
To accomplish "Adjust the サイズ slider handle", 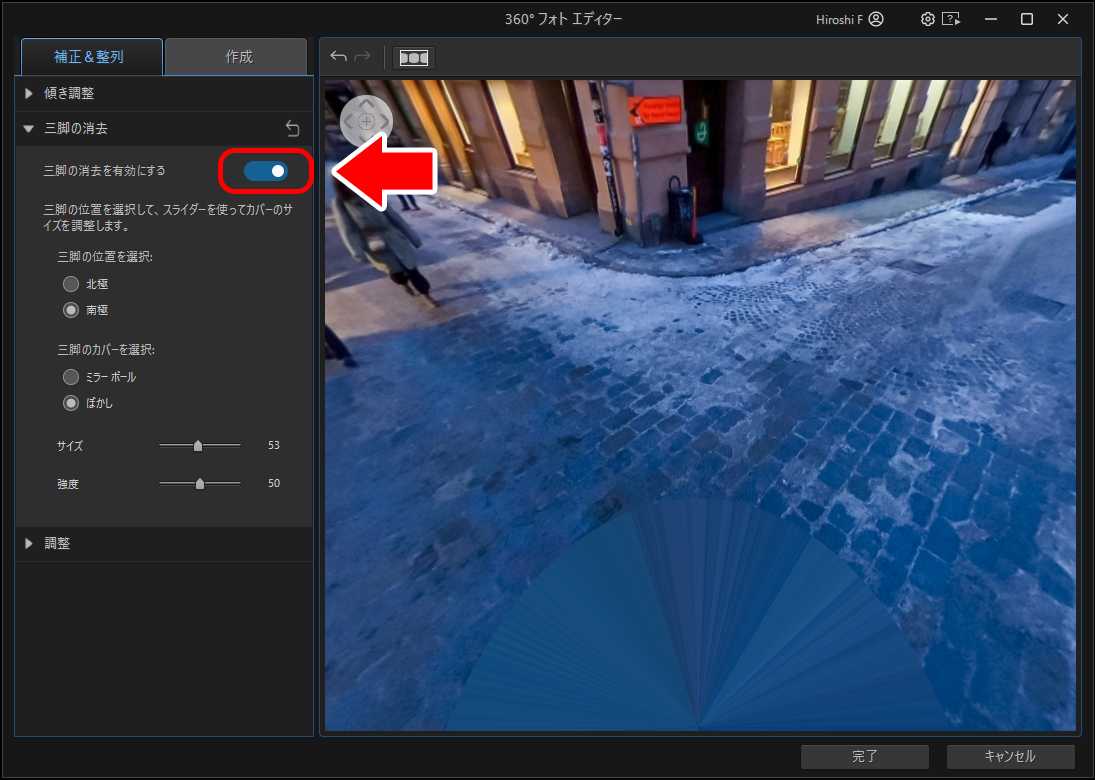I will pyautogui.click(x=197, y=446).
